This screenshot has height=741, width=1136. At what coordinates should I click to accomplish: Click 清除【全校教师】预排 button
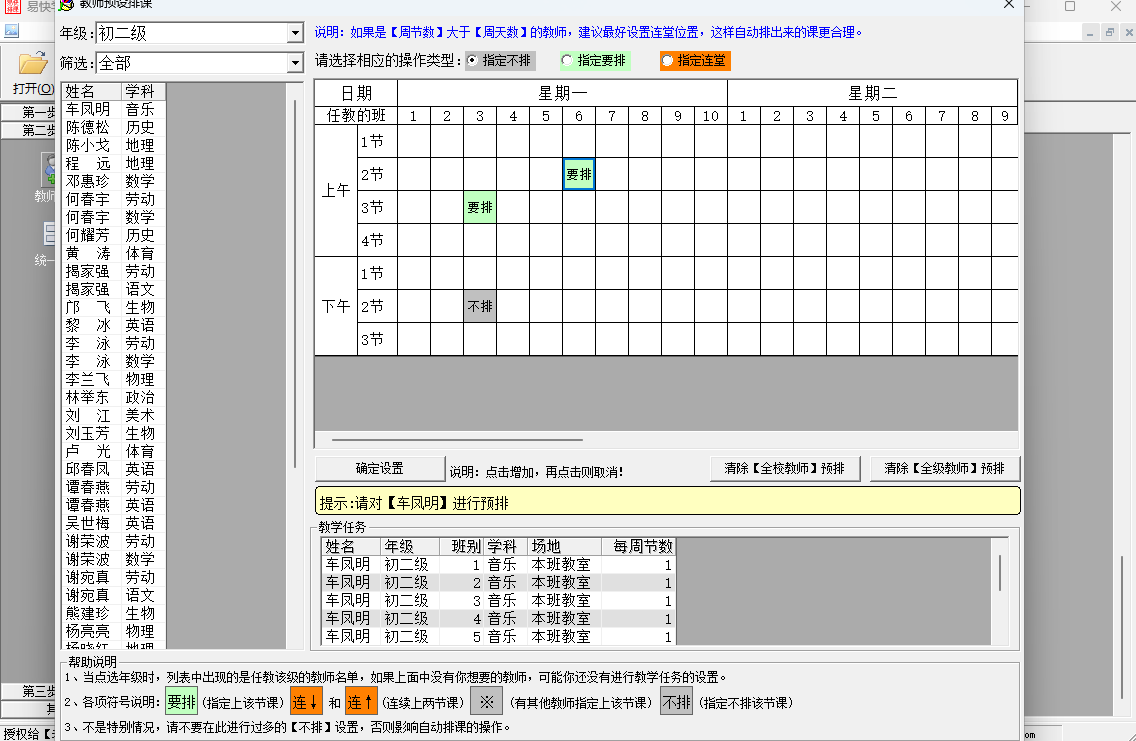[x=785, y=469]
